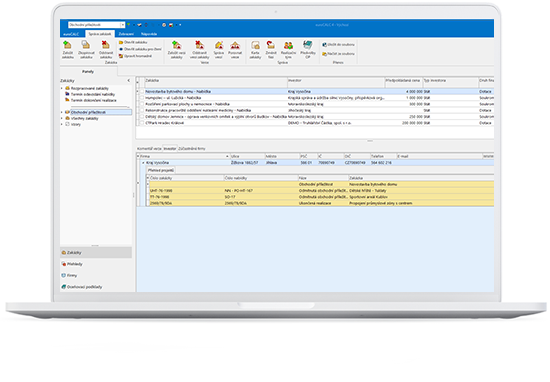Click Otevřít zakázku in the ribbon
Screen dimensions: 550x382
pyautogui.click(x=133, y=42)
